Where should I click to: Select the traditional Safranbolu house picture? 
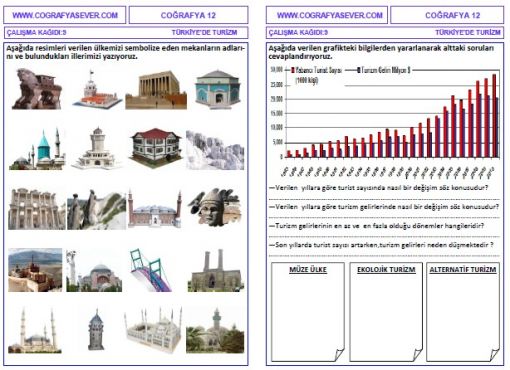tap(156, 148)
